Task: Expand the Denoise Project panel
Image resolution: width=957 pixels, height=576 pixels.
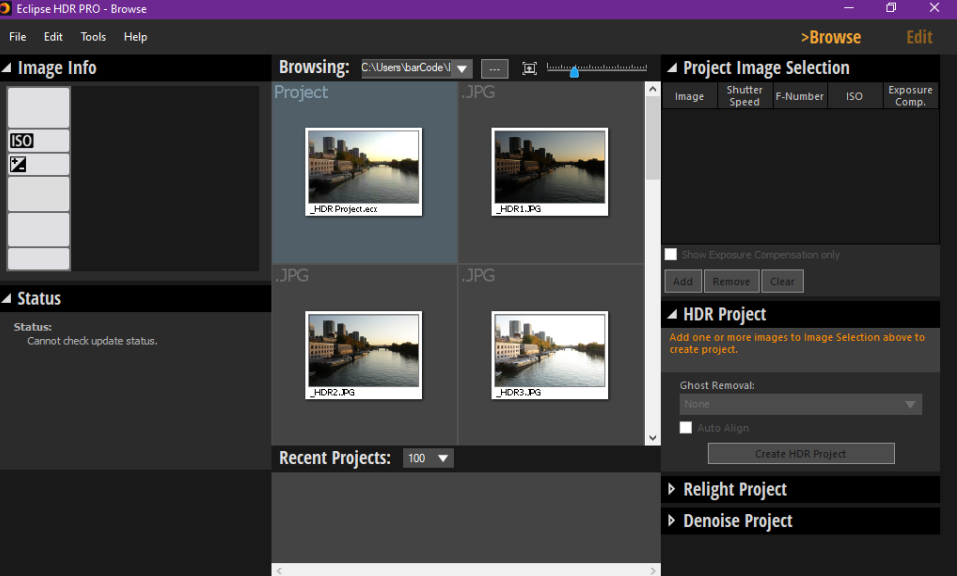Action: 671,520
